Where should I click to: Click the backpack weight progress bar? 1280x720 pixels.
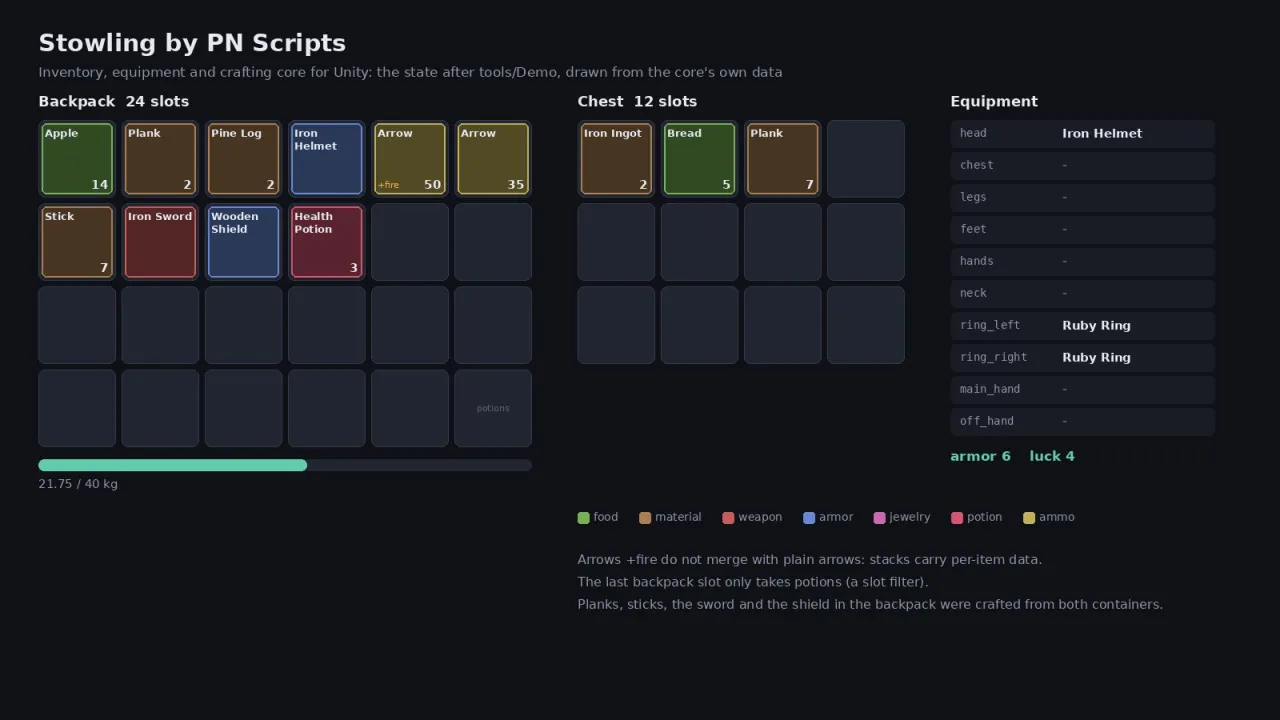285,465
